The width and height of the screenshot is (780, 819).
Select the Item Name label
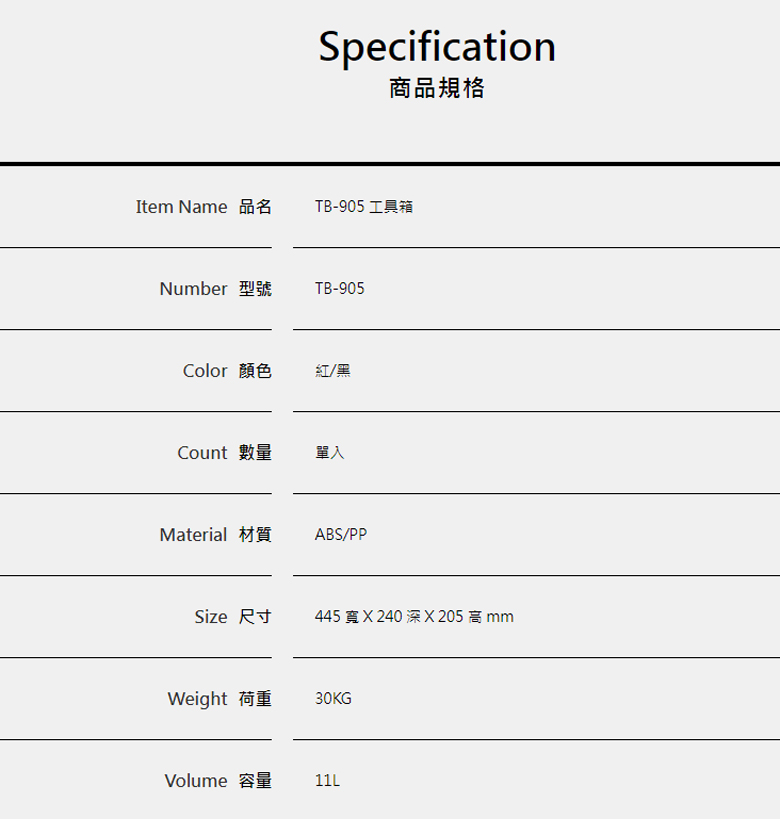182,207
